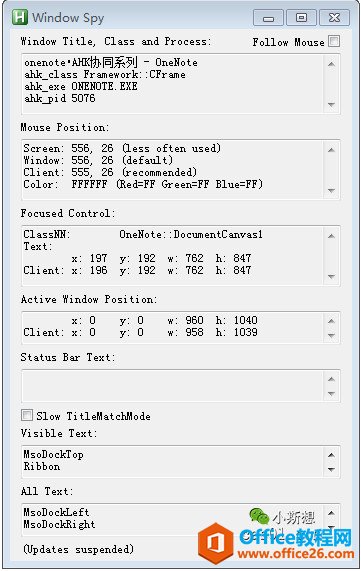Click Status Bar Text down arrow
Image resolution: width=361 pixels, height=571 pixels.
click(331, 394)
